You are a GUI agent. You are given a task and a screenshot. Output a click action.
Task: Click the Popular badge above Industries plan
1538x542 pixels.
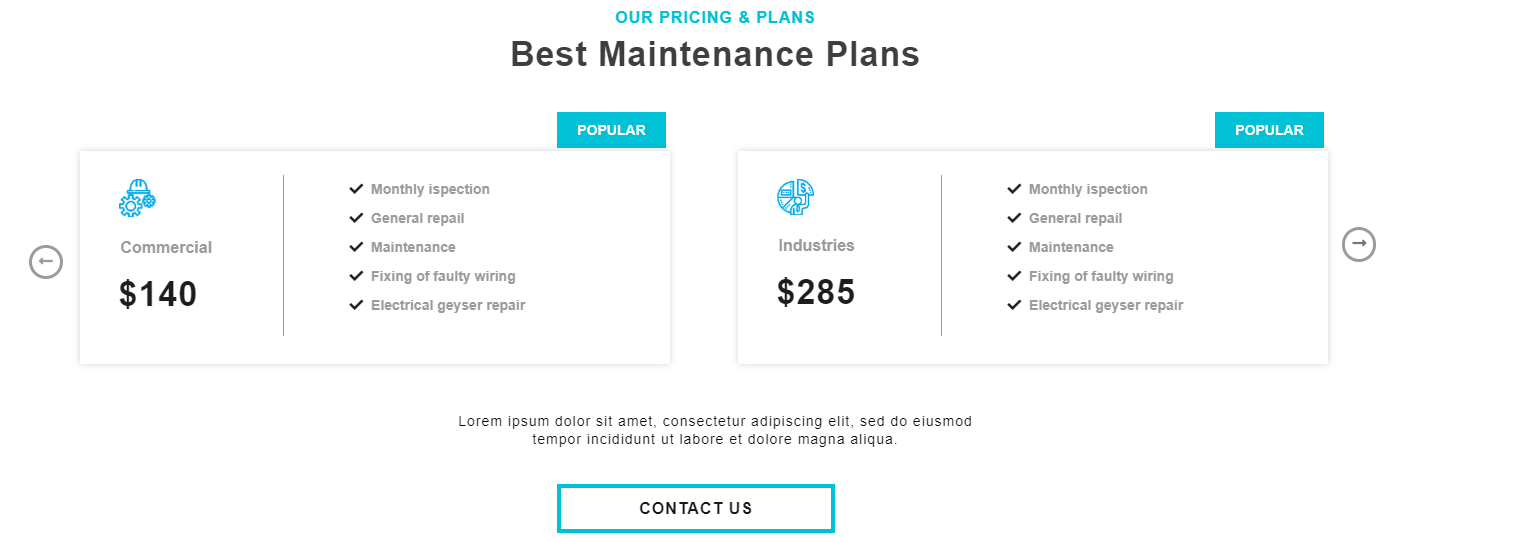point(1269,130)
